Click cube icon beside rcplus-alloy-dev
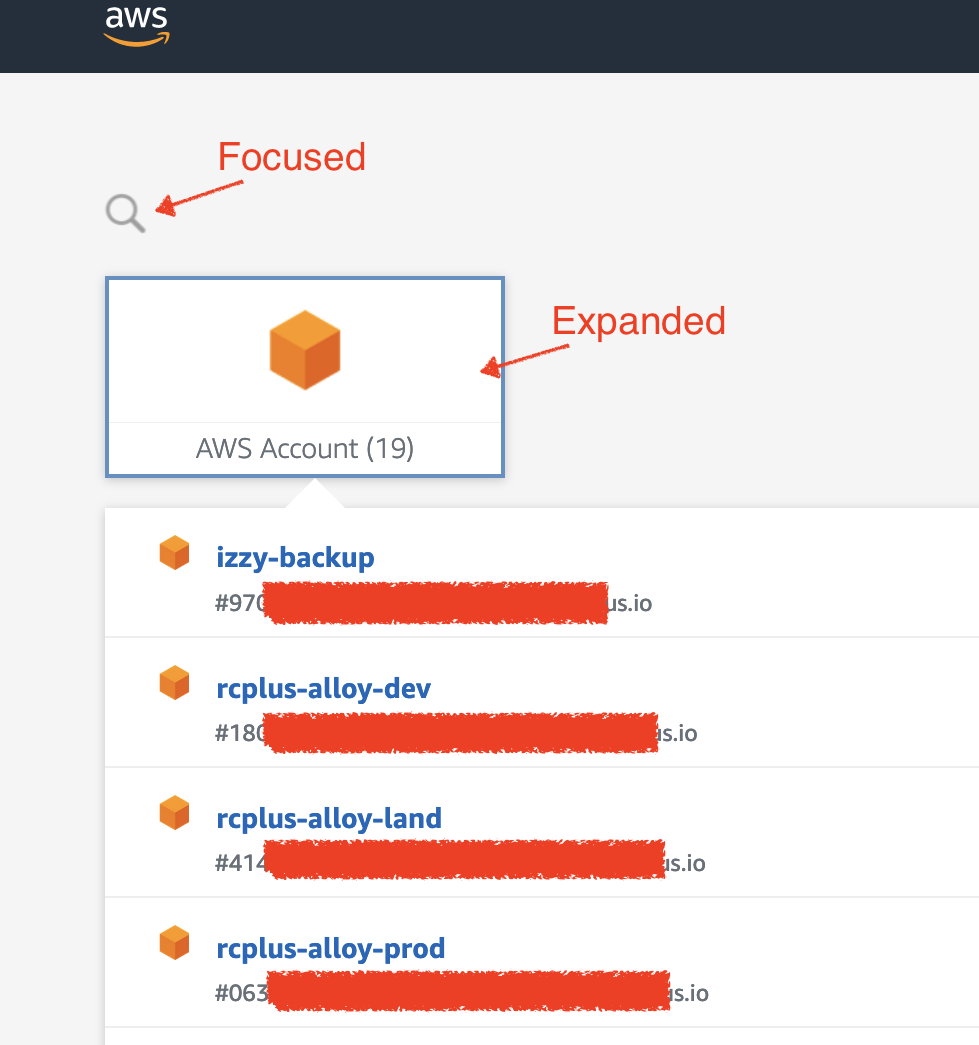979x1045 pixels. click(x=175, y=682)
